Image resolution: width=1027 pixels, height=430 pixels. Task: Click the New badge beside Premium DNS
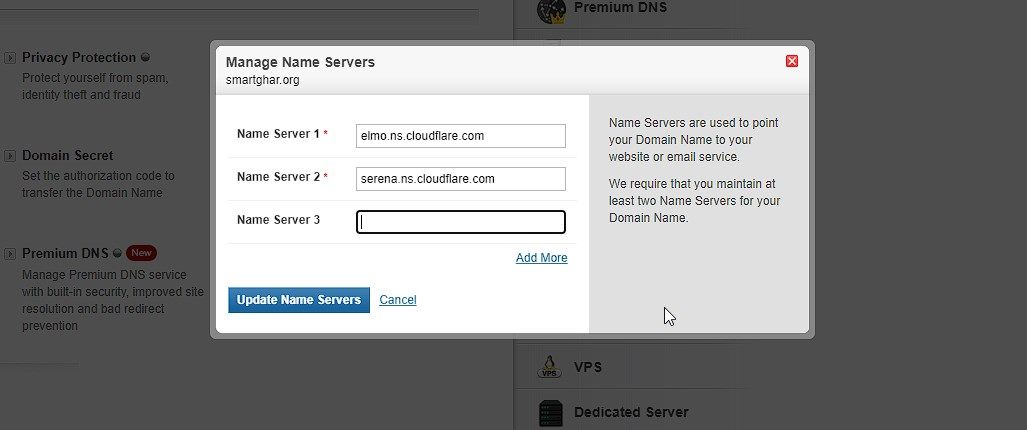(x=141, y=253)
